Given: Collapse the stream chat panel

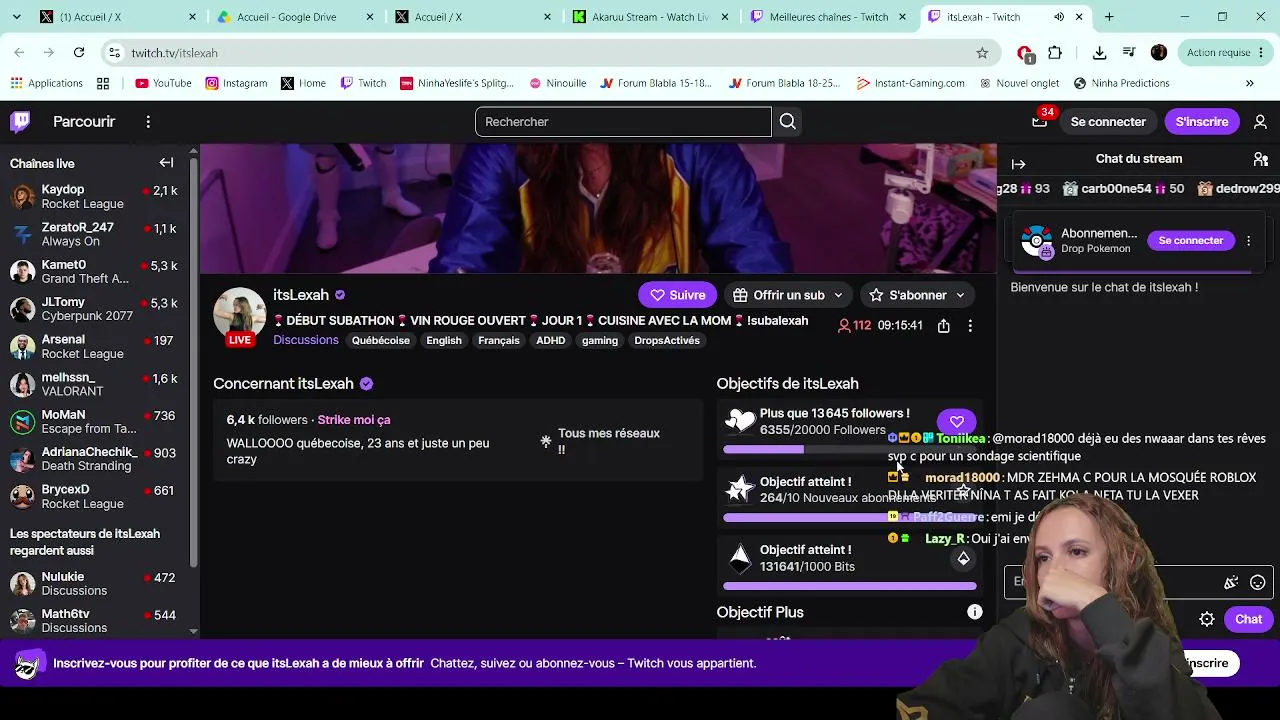Looking at the screenshot, I should (1018, 164).
